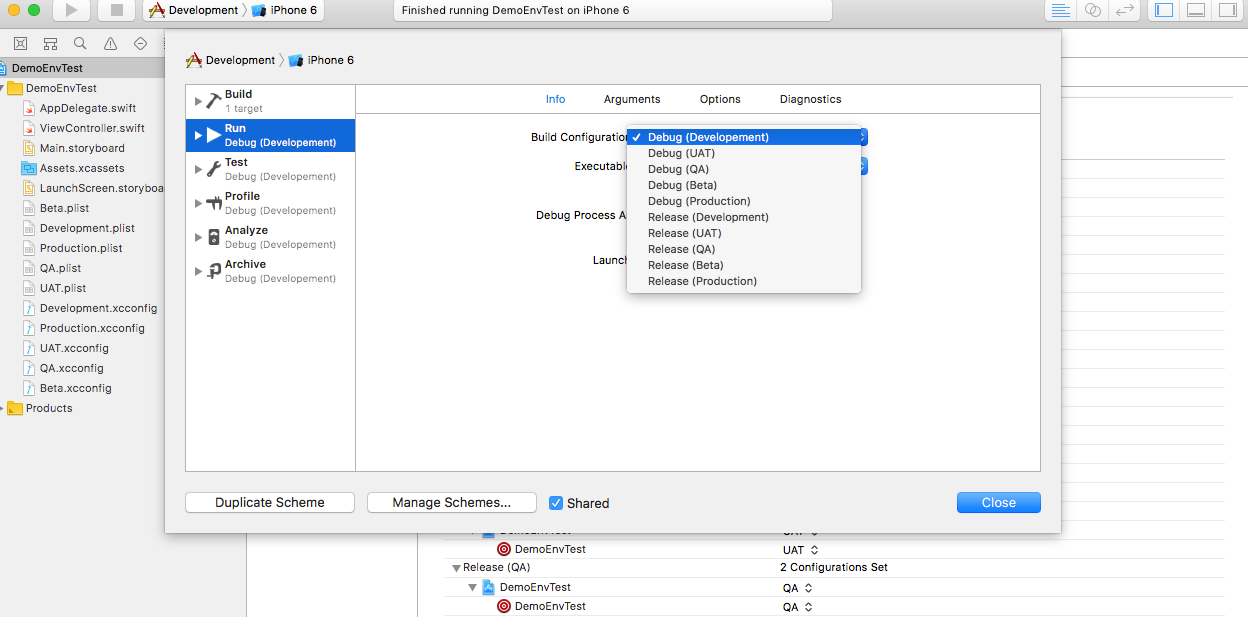Expand the Test action disclosure triangle
The width and height of the screenshot is (1248, 617).
198,169
